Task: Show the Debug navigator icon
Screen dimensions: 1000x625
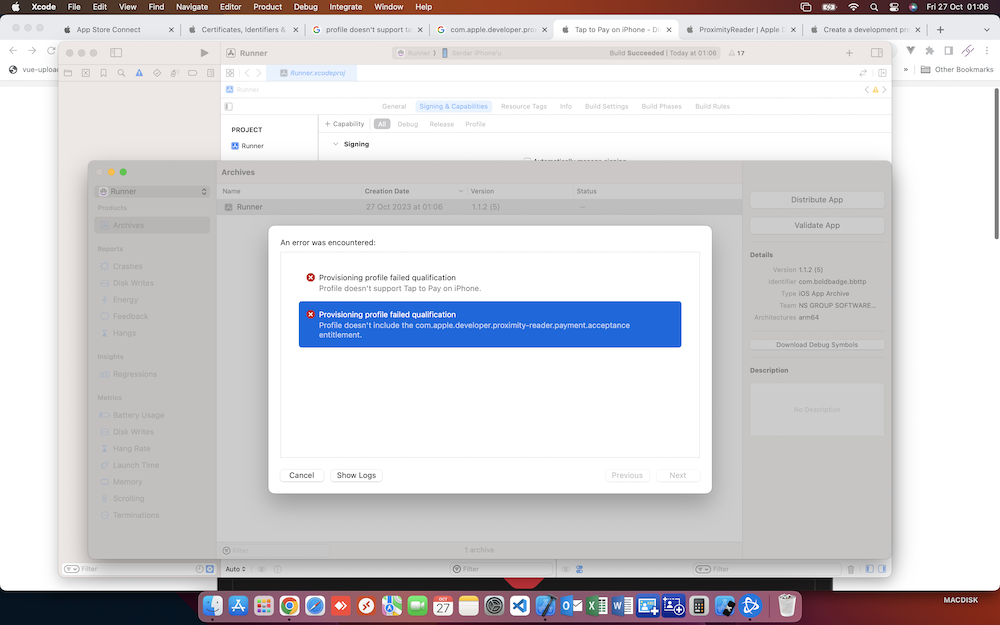Action: [x=175, y=73]
